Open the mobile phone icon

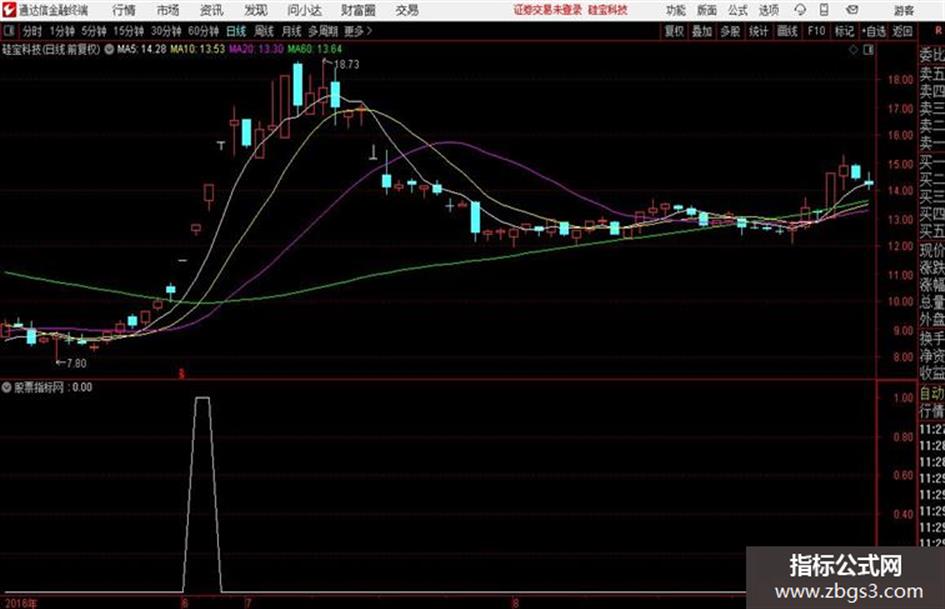824,10
